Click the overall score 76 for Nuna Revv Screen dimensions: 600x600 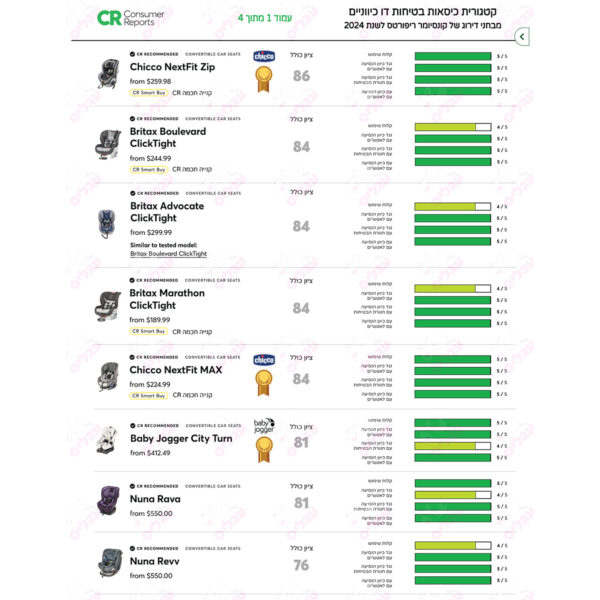click(301, 565)
